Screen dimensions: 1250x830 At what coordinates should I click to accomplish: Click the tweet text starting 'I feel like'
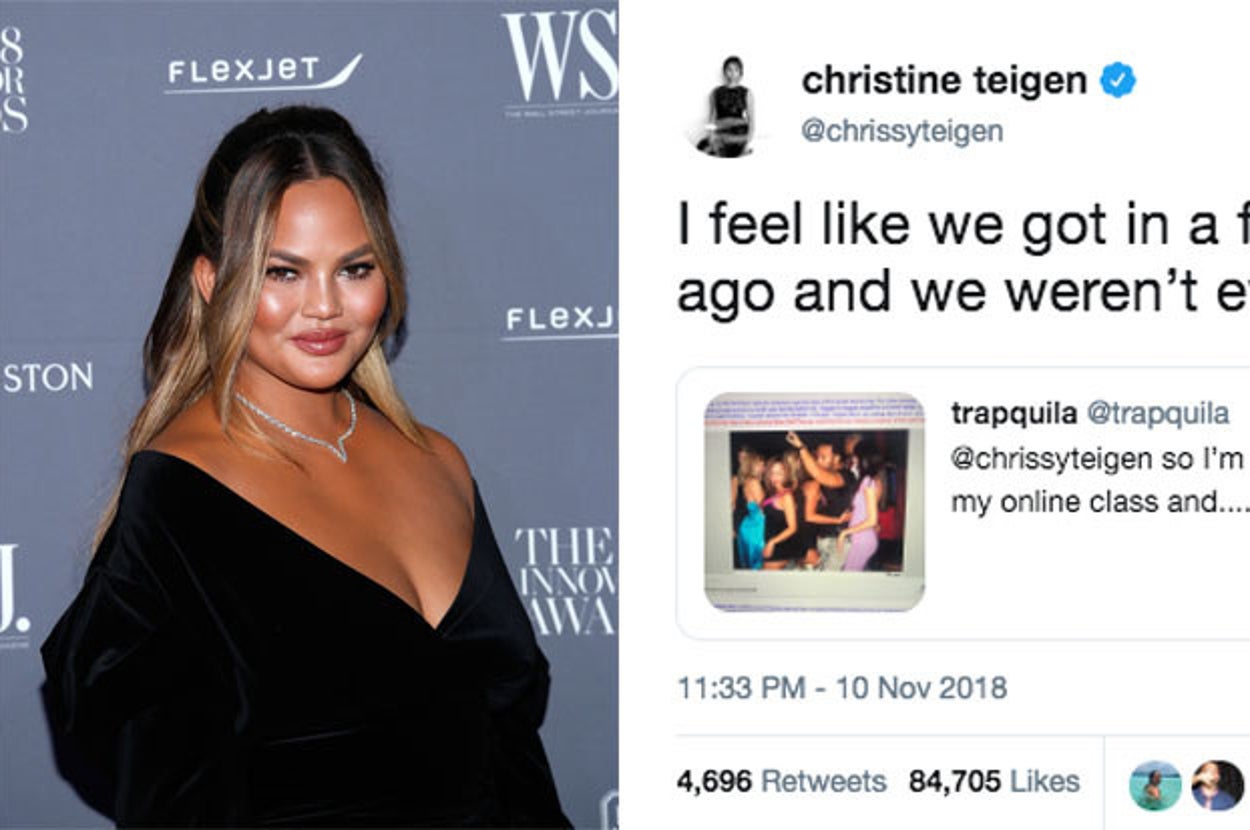pyautogui.click(x=963, y=259)
